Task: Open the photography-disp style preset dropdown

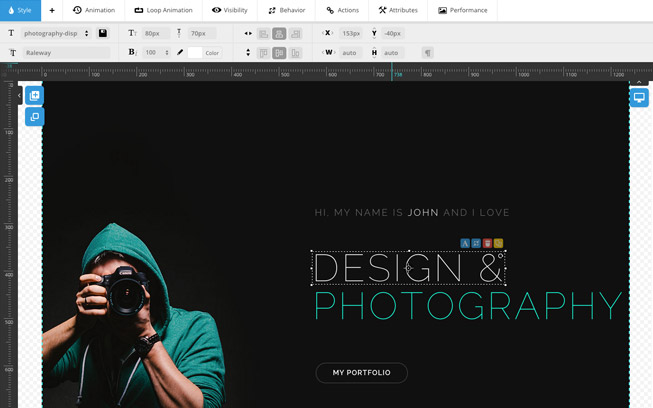Action: pyautogui.click(x=56, y=33)
